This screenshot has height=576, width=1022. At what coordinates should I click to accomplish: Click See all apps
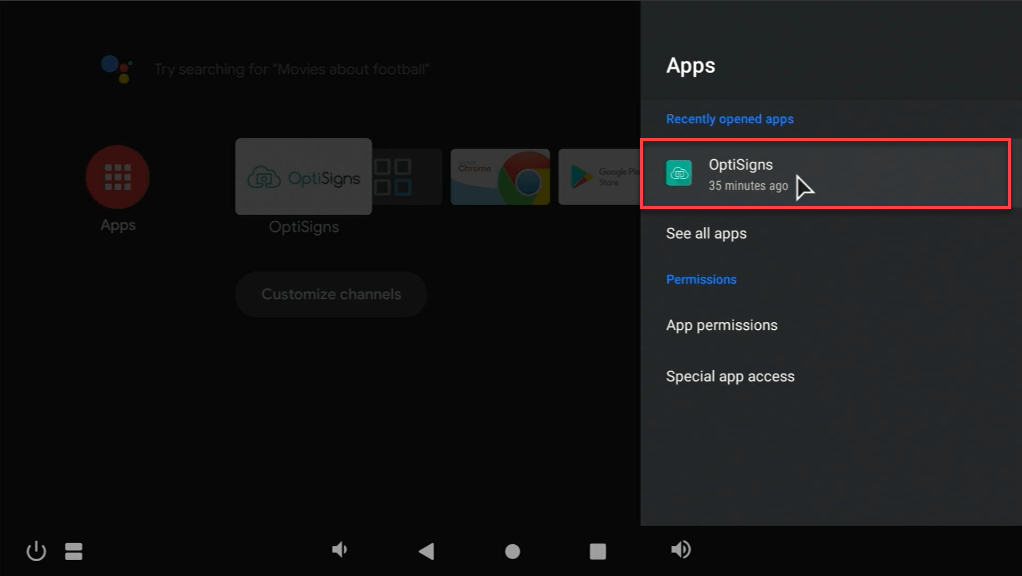tap(706, 233)
